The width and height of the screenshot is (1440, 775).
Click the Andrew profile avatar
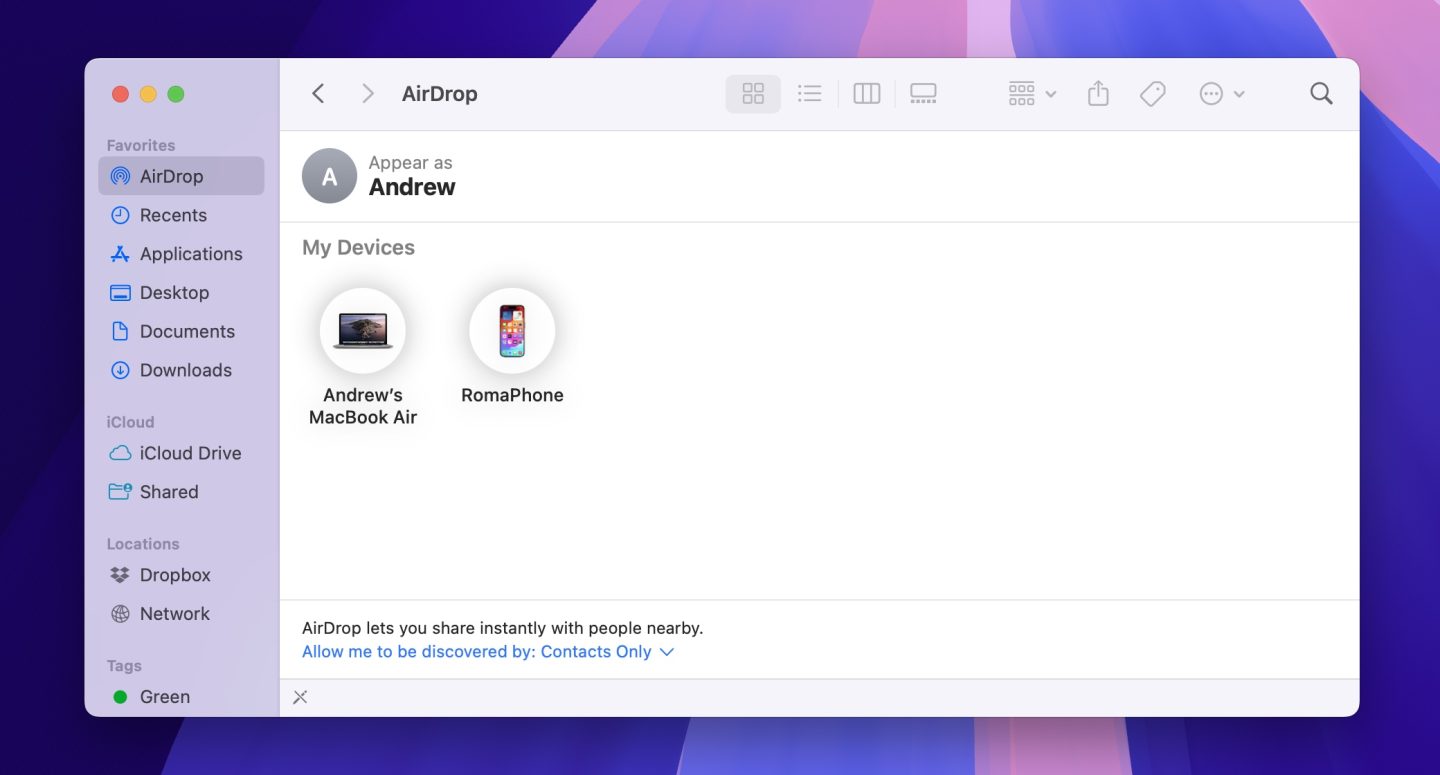pyautogui.click(x=329, y=176)
